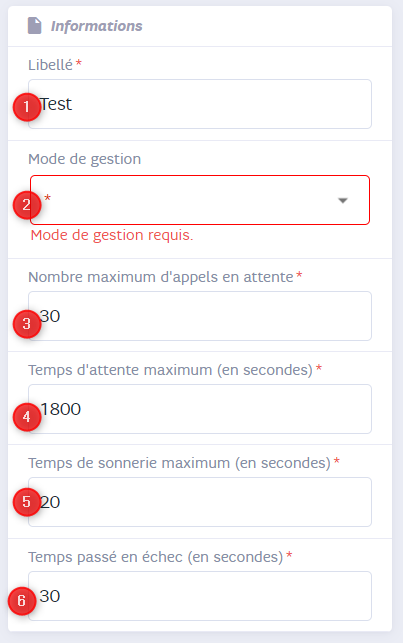Click the document icon beside Informations

tap(34, 26)
